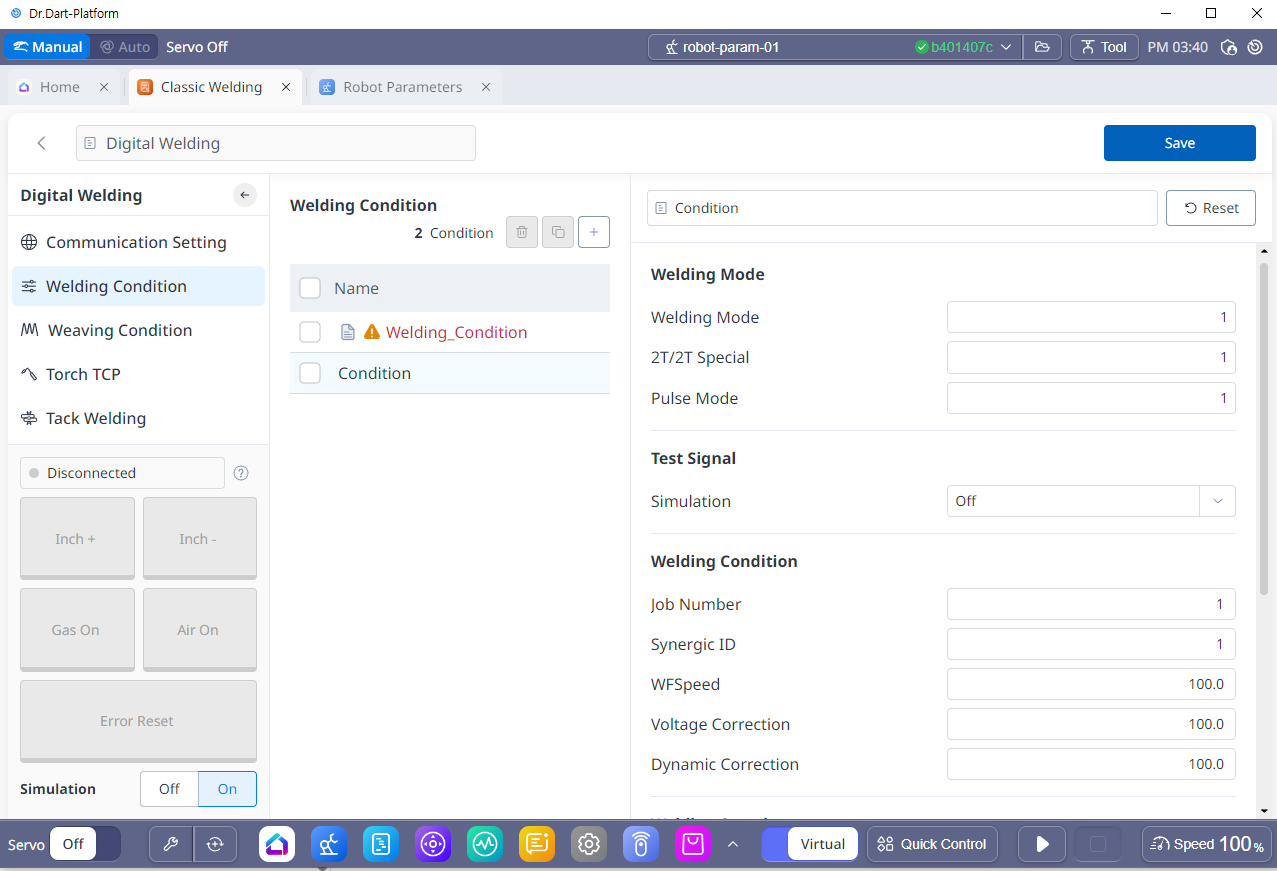Click the blue Save button

pyautogui.click(x=1179, y=143)
